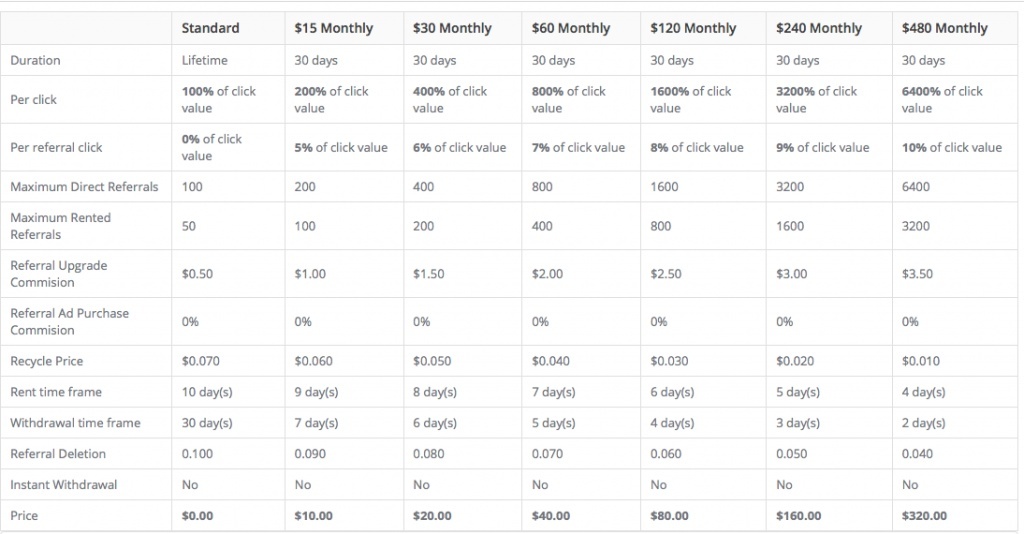The height and width of the screenshot is (534, 1024).
Task: Click the 6400% of click value cell
Action: (943, 99)
